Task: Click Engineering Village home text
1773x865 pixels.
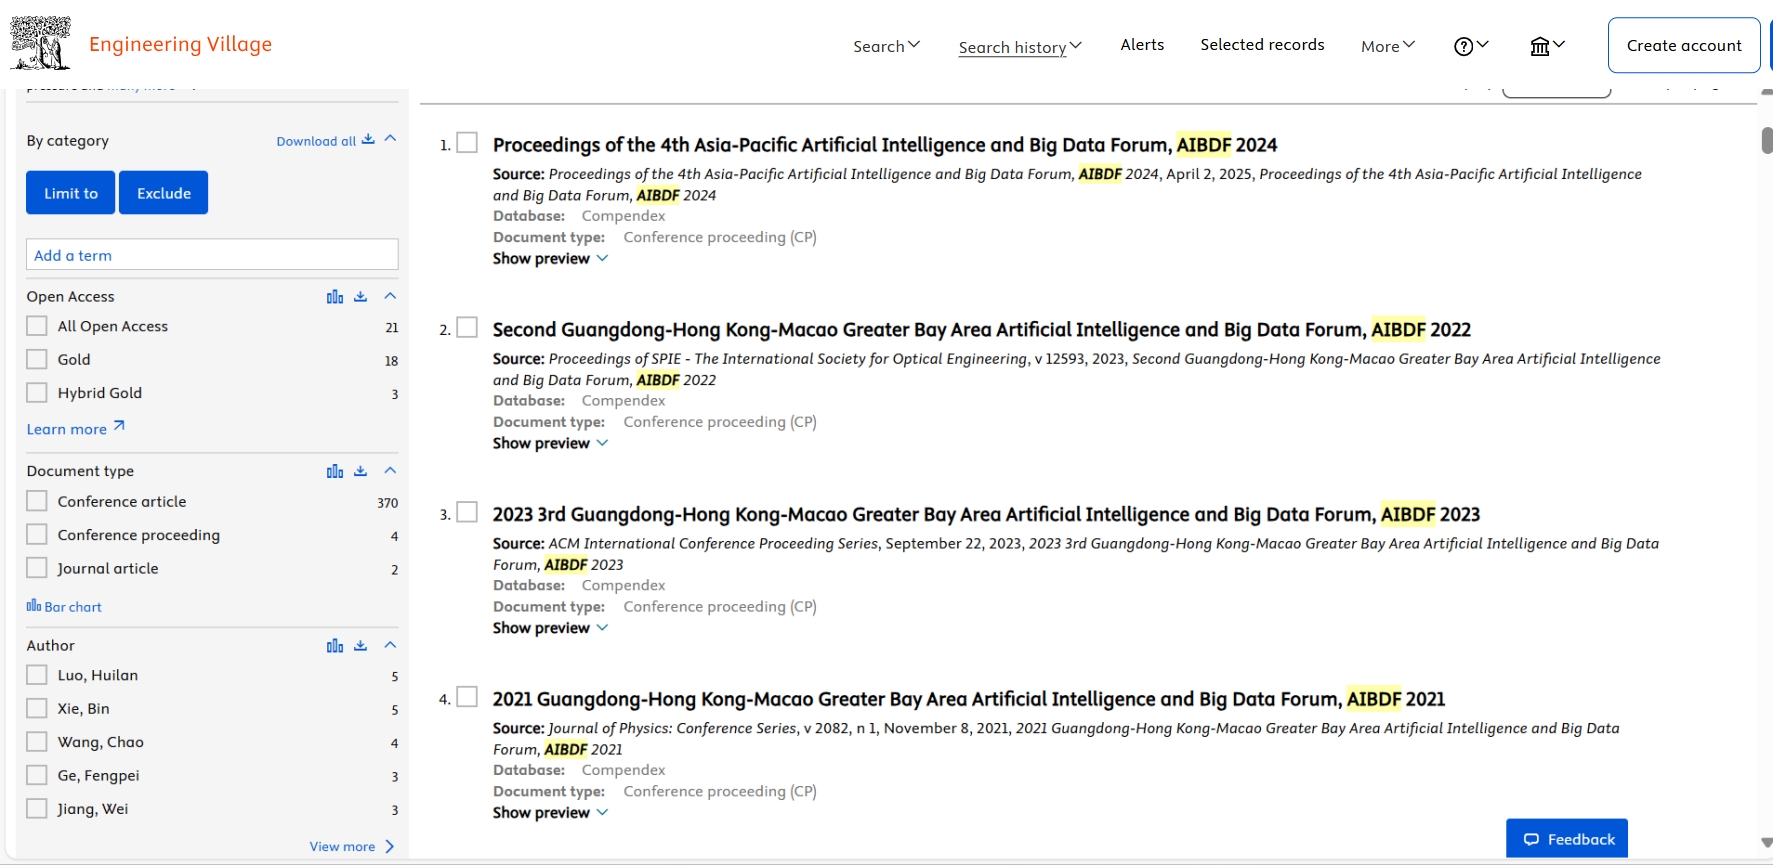Action: (181, 45)
